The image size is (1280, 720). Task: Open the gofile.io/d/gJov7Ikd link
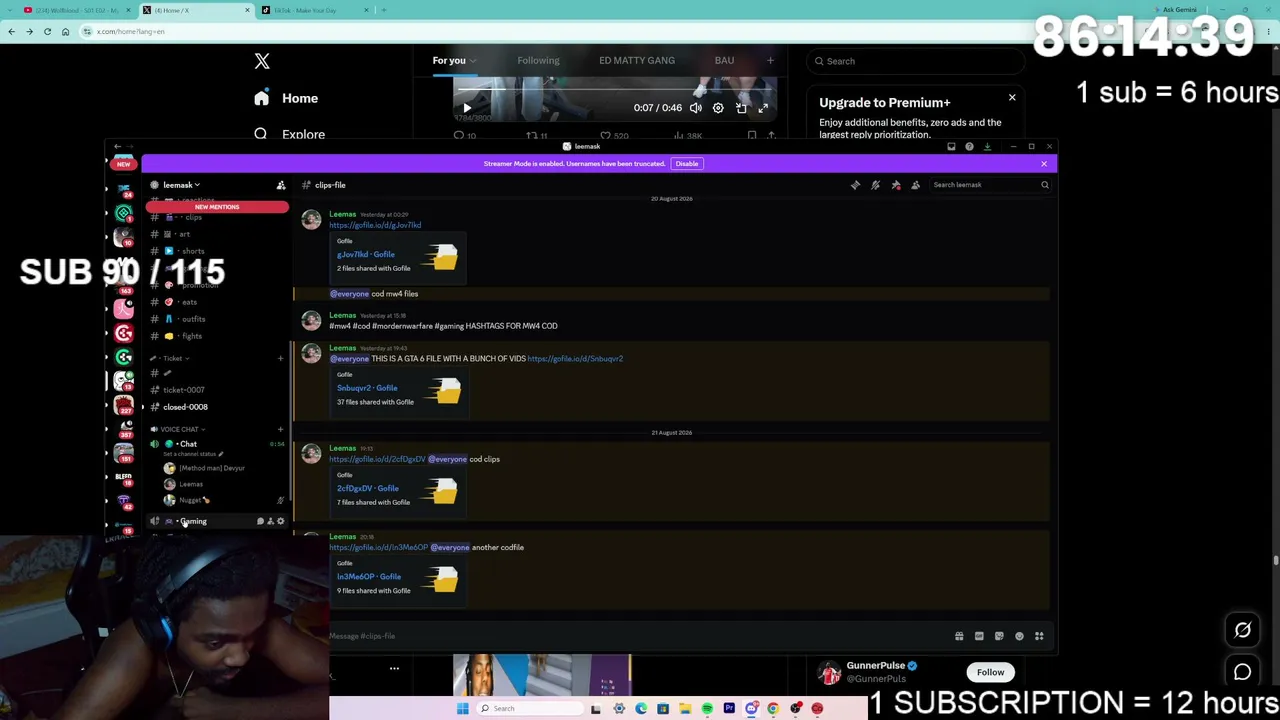[x=375, y=225]
